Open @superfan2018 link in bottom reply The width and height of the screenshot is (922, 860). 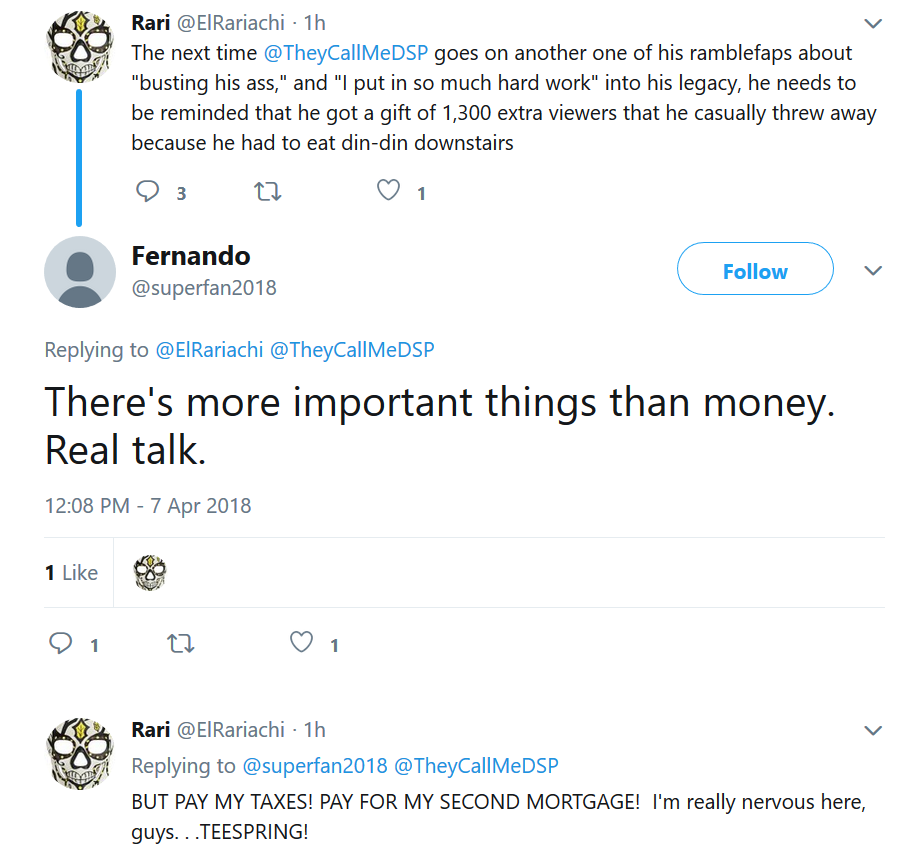click(315, 765)
